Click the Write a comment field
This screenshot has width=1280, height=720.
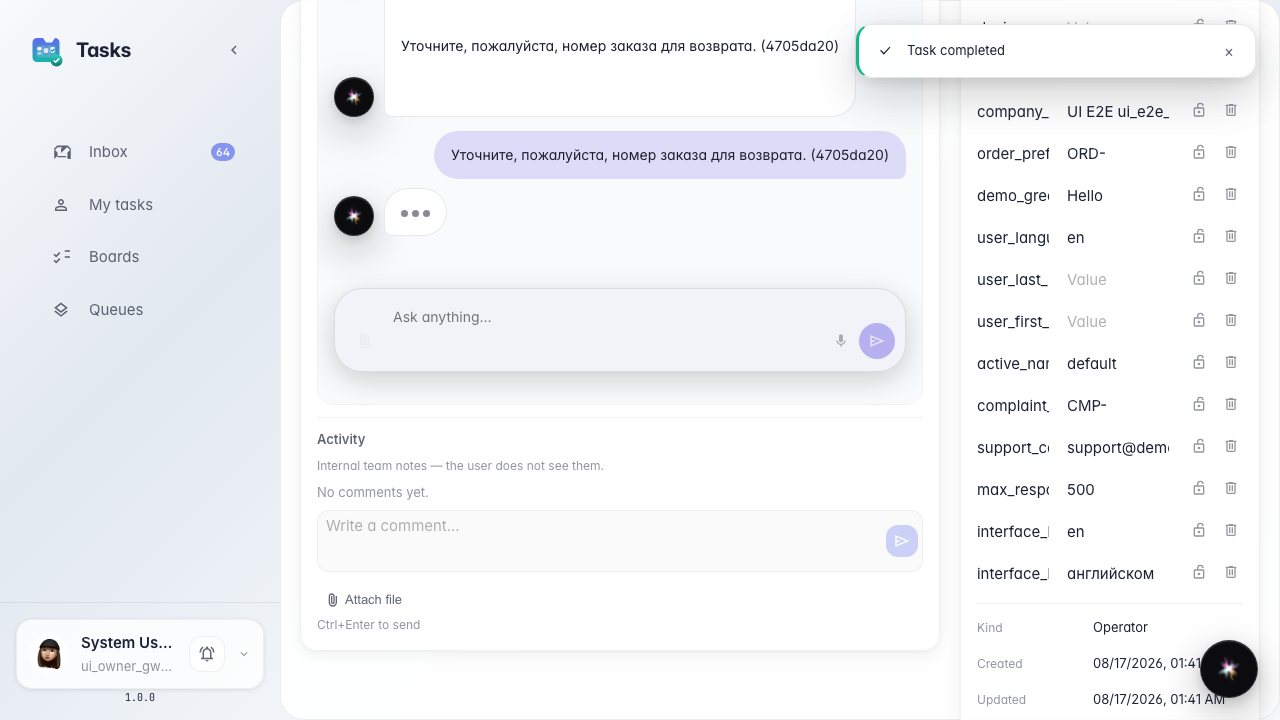[600, 541]
